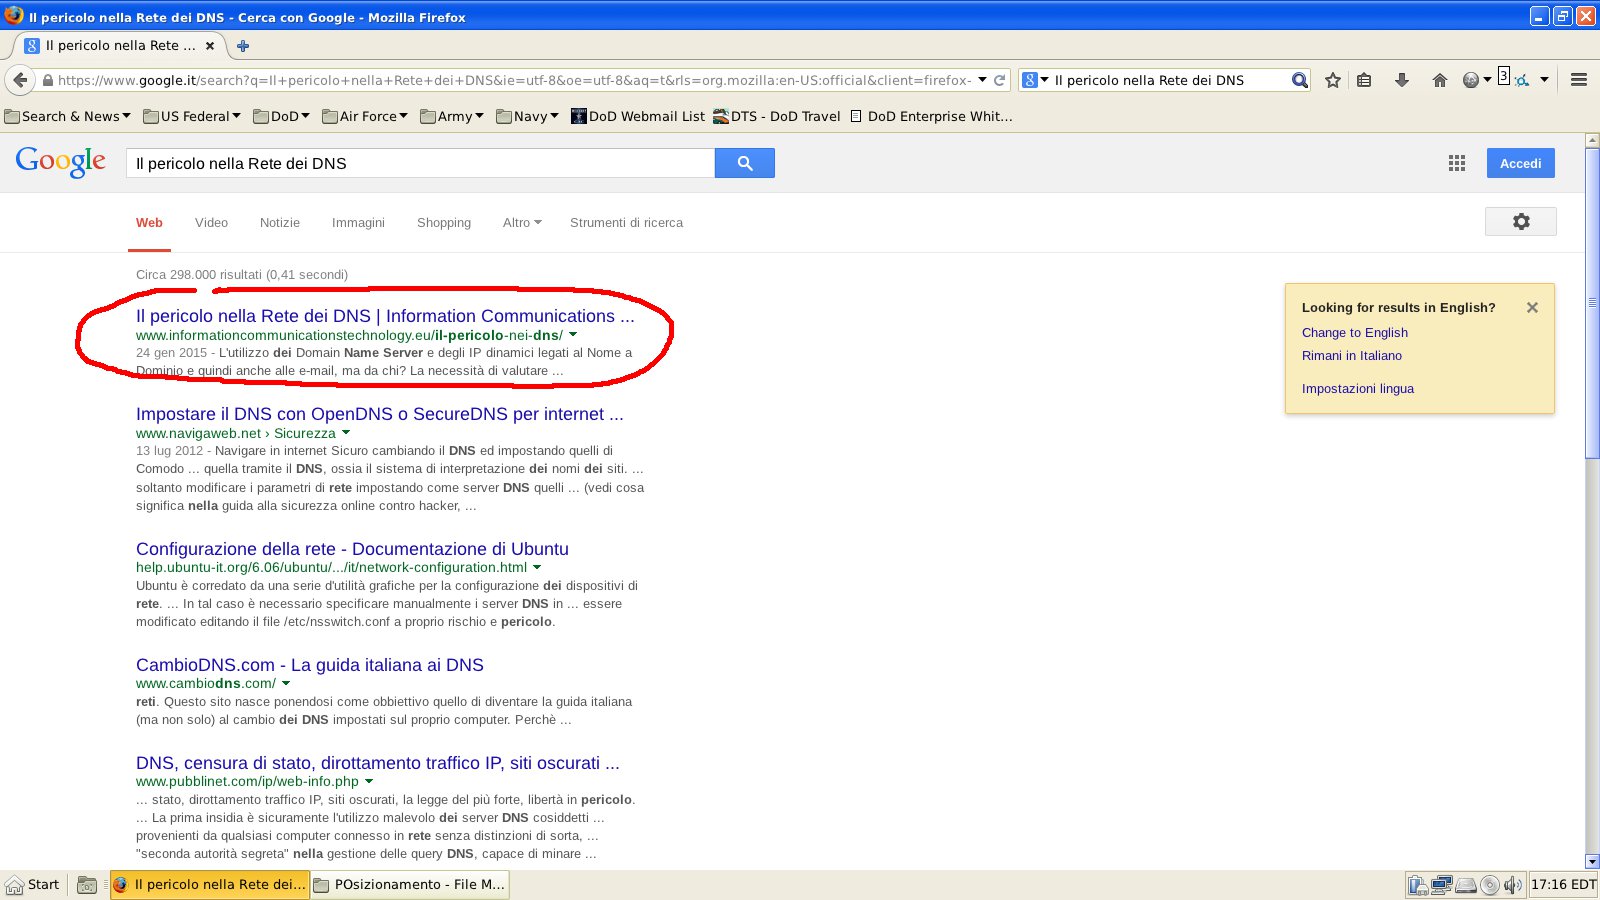Screen dimensions: 1600x900
Task: Select the Web search tab
Action: 149,222
